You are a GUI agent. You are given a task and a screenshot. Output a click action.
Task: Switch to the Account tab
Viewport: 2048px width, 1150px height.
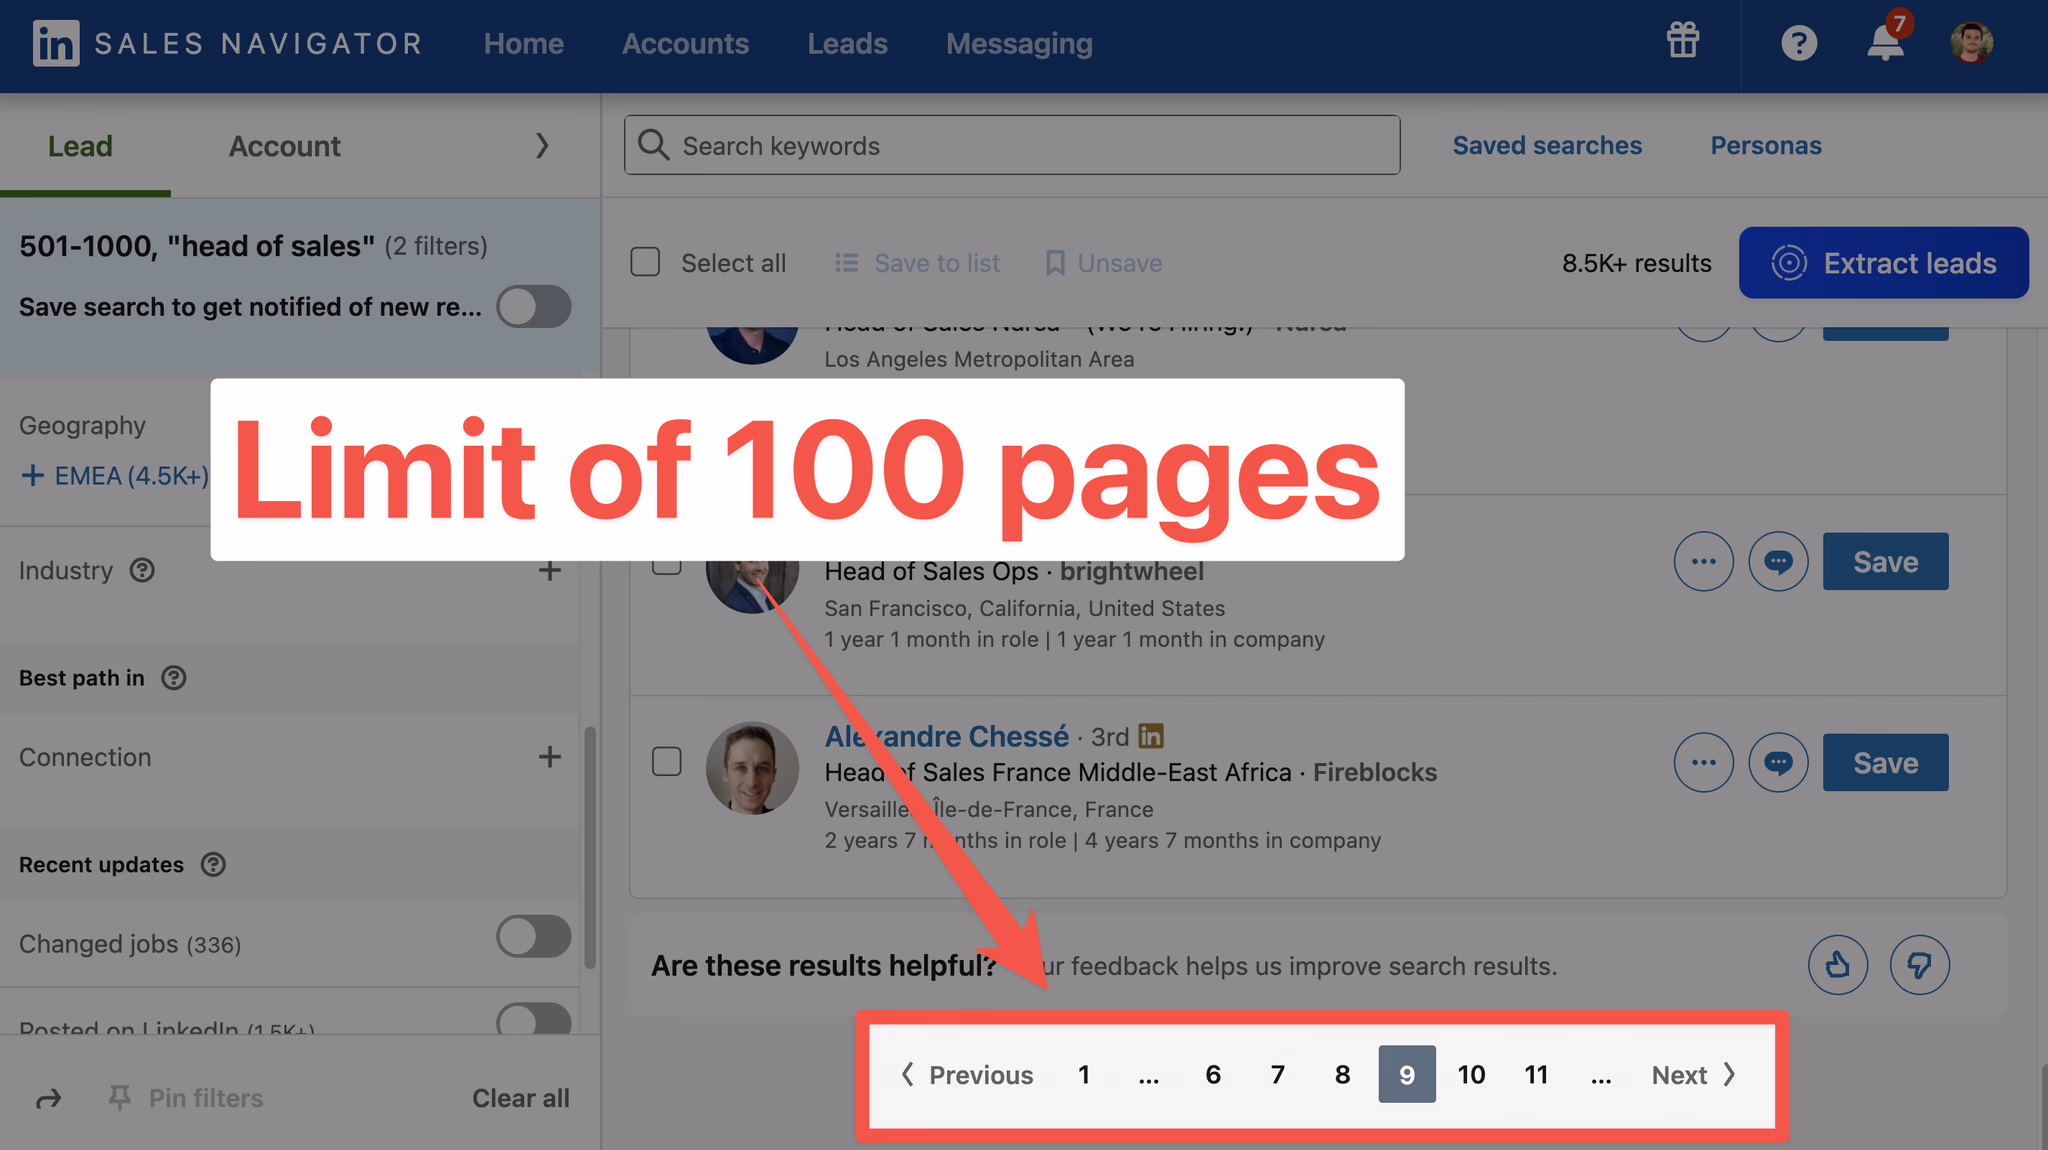point(285,146)
